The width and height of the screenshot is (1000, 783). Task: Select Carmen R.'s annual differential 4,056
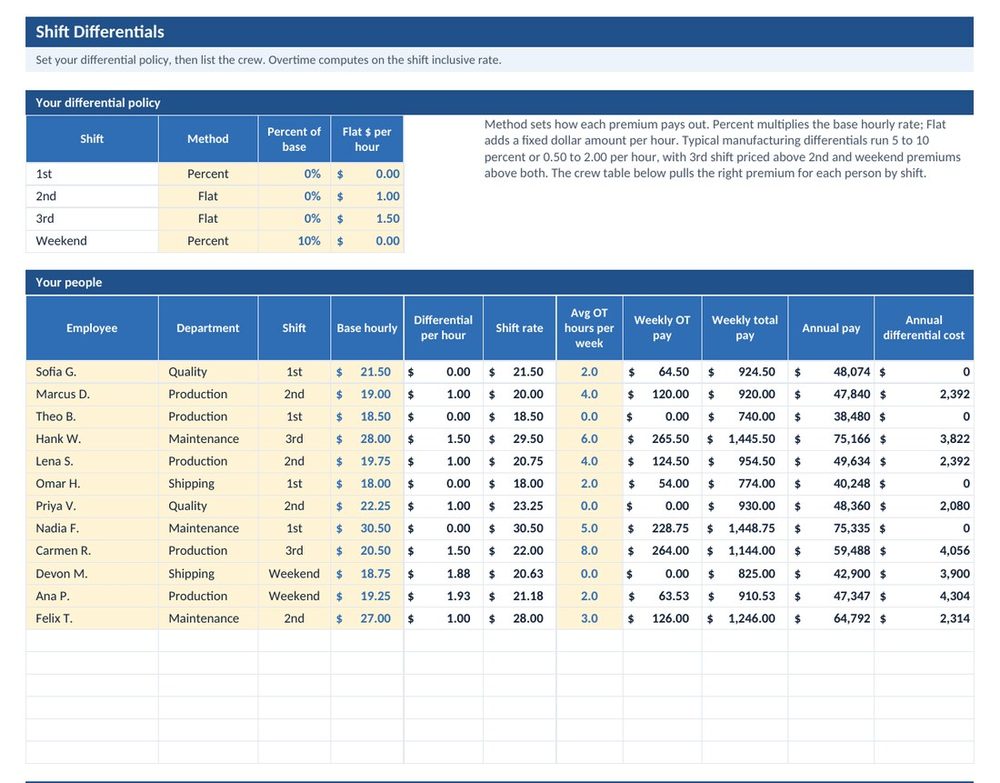click(923, 550)
